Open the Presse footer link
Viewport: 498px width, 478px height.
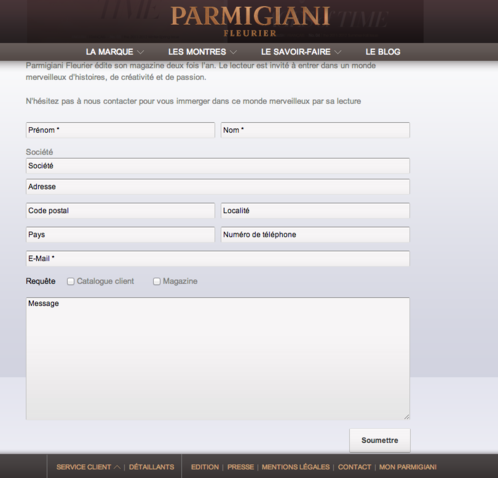coord(240,467)
